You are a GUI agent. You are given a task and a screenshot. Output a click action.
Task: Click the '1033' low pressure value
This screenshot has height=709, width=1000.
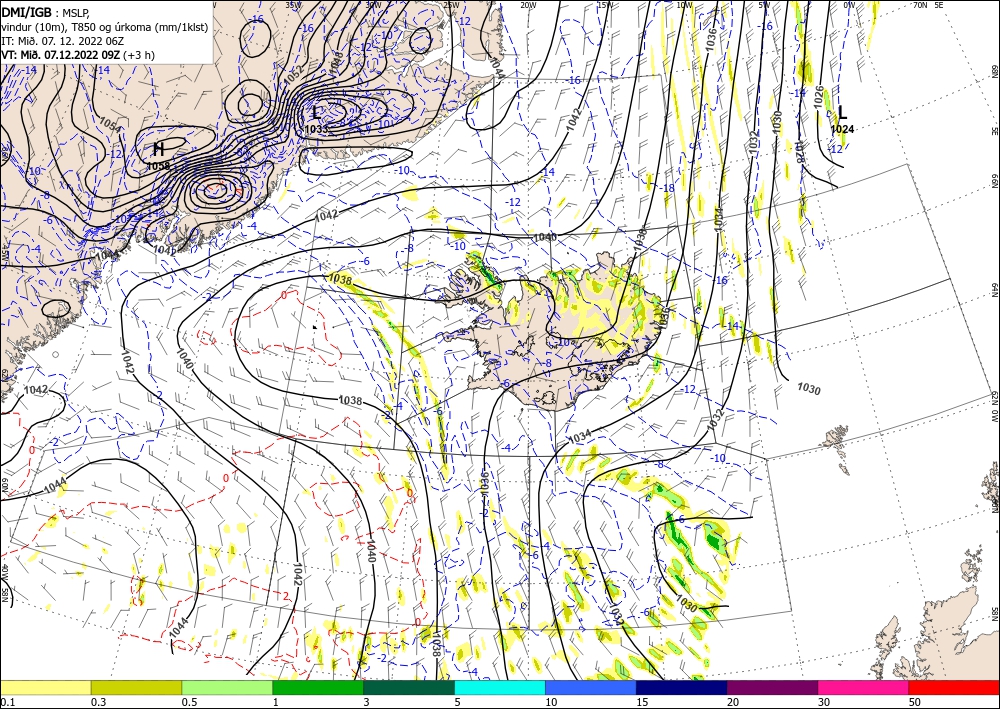point(316,129)
